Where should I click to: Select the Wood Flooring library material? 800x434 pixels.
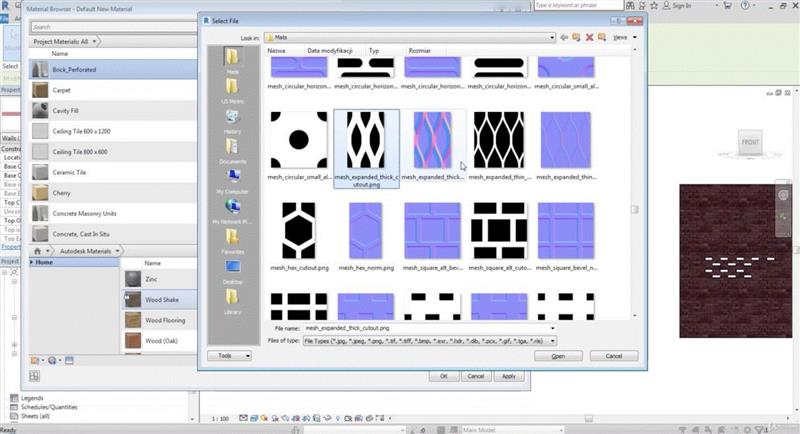159,320
